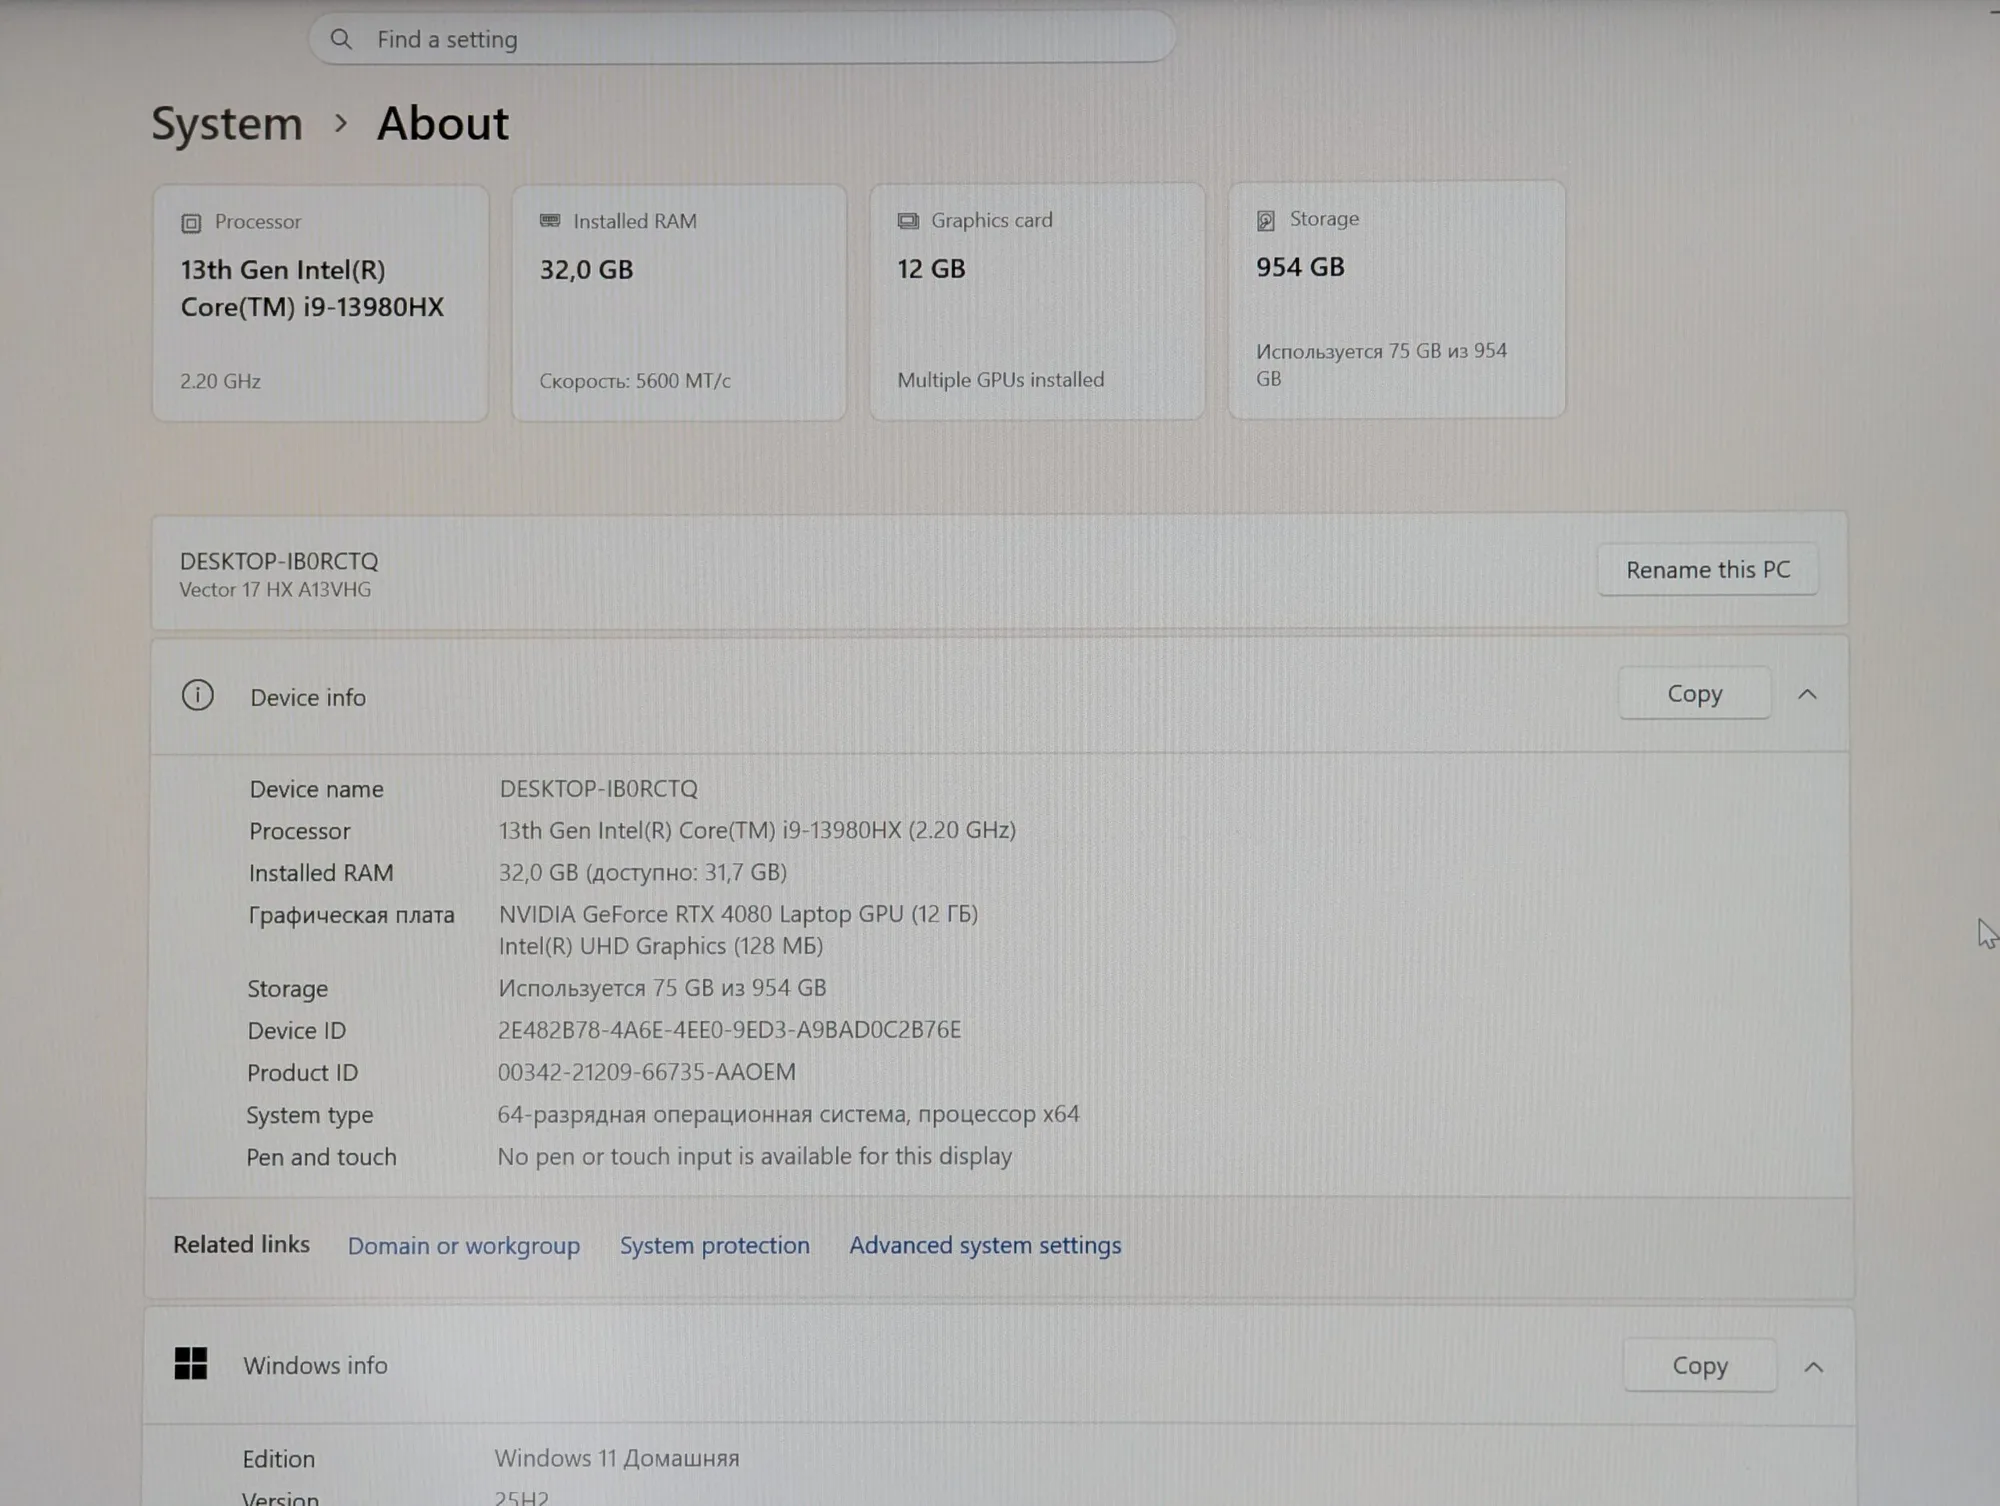Viewport: 2000px width, 1506px height.
Task: Click the search magnifier icon
Action: (341, 39)
